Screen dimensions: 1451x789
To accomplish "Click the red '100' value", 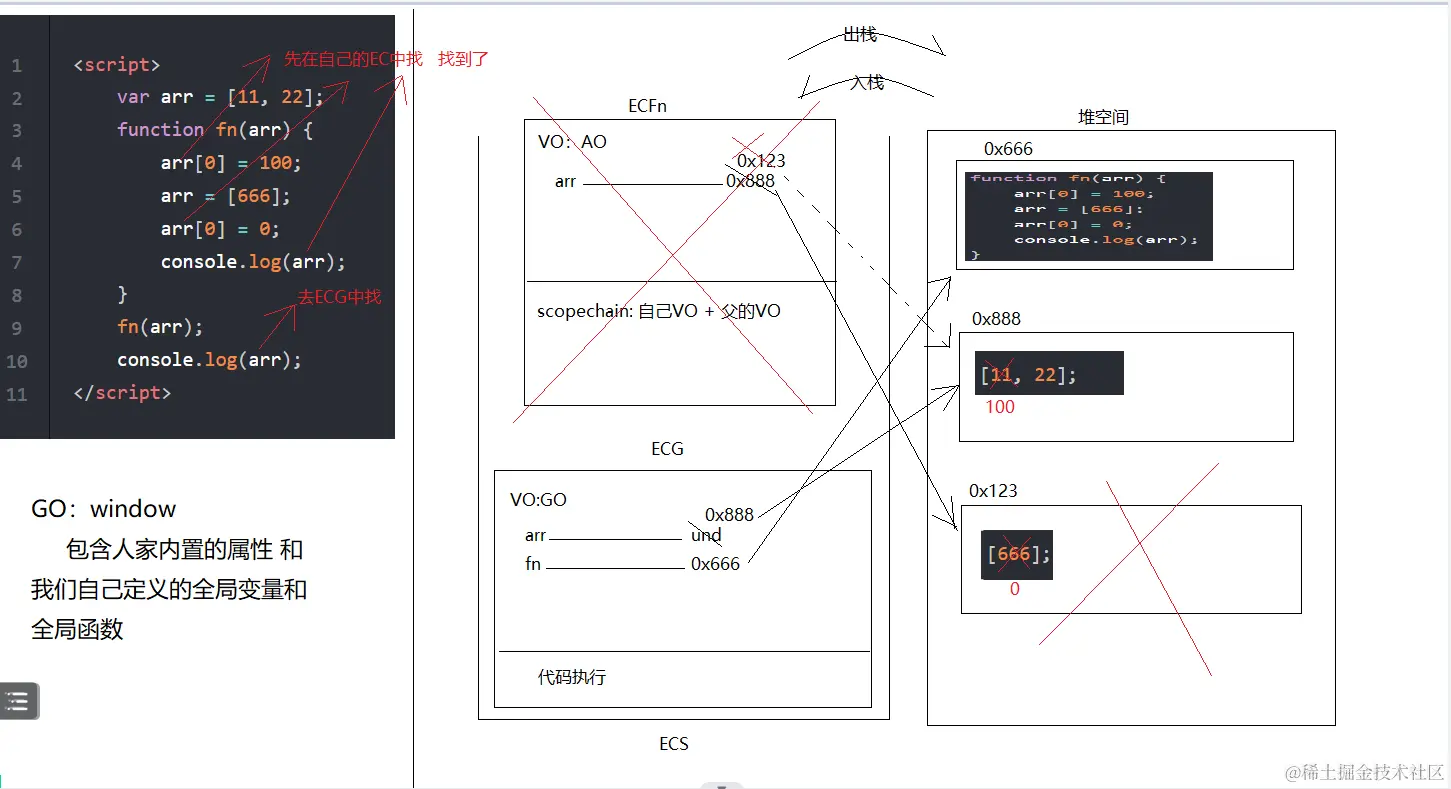I will pos(1000,407).
